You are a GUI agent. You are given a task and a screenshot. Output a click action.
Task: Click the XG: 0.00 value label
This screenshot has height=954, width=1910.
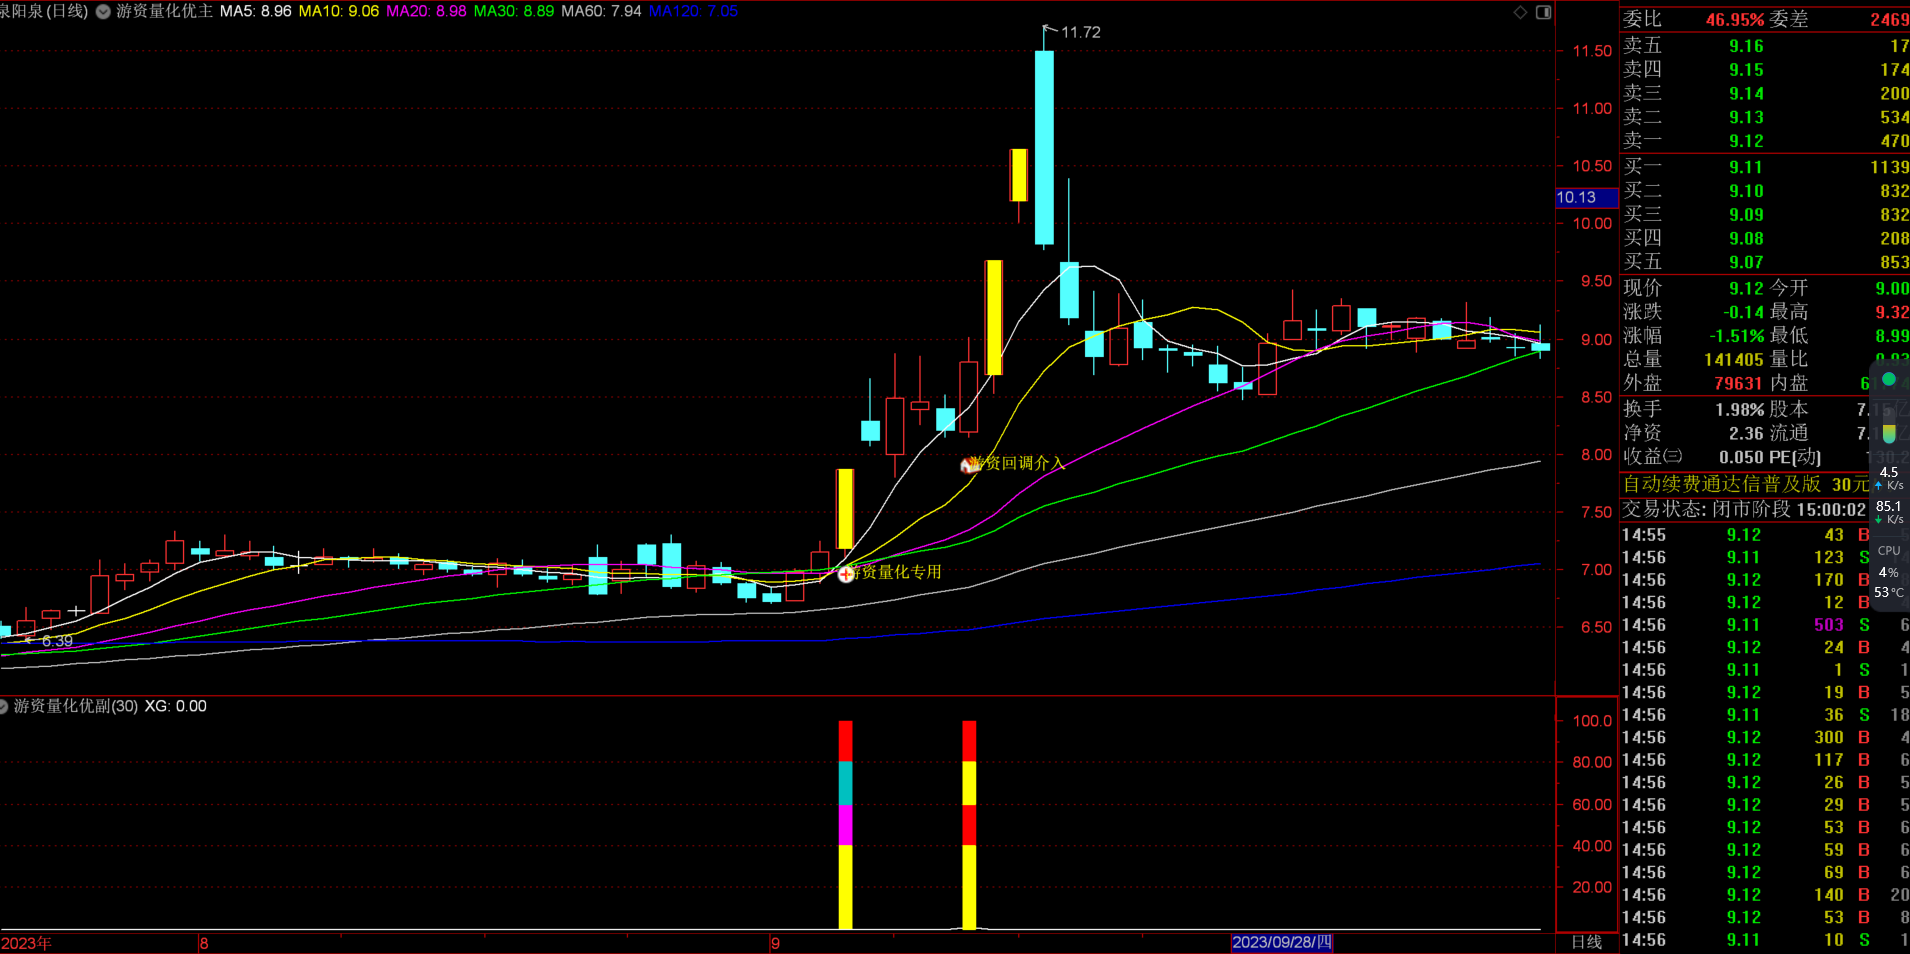[x=176, y=706]
